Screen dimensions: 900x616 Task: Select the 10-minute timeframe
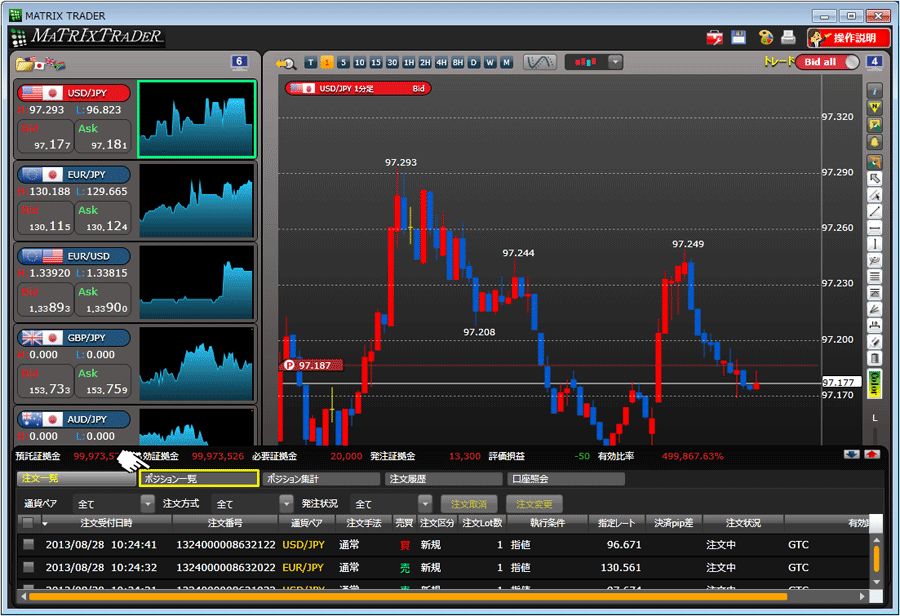pyautogui.click(x=359, y=63)
